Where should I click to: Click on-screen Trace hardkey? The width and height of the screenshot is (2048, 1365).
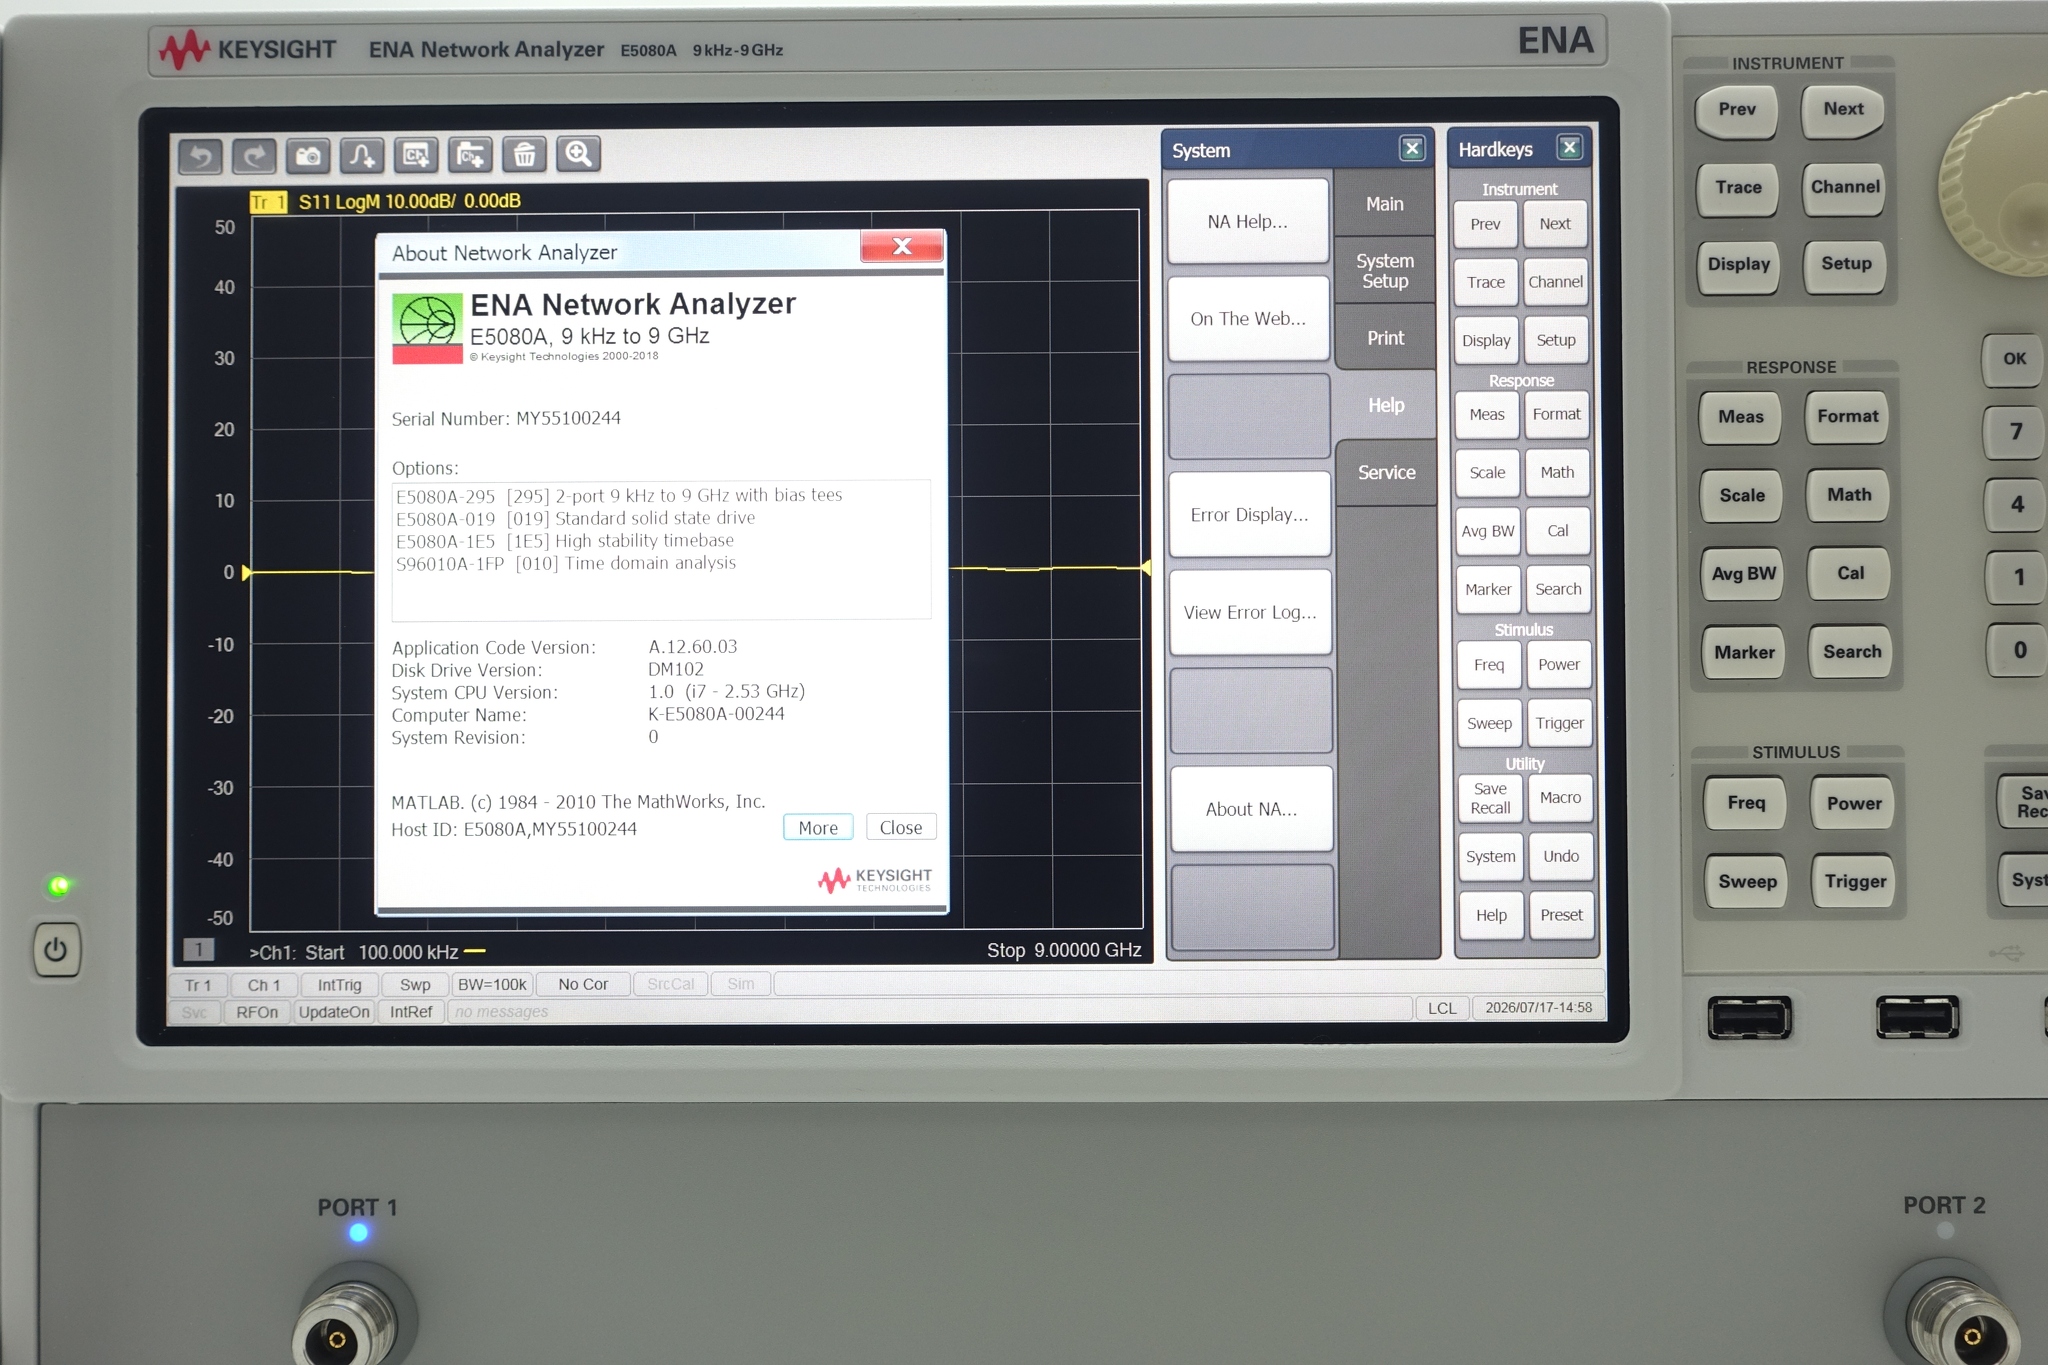click(x=1486, y=282)
